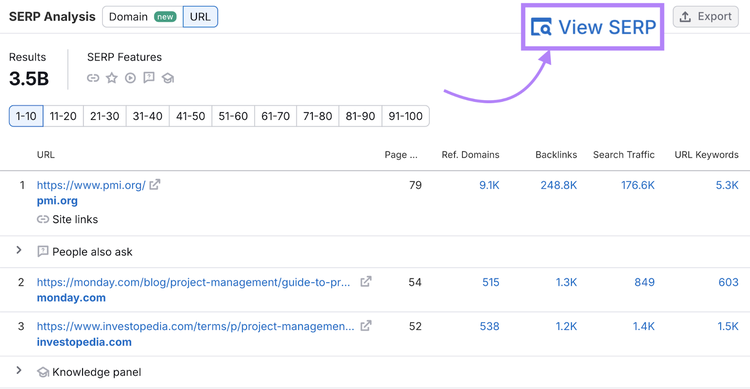
Task: Select results page 51-60
Action: tap(233, 116)
